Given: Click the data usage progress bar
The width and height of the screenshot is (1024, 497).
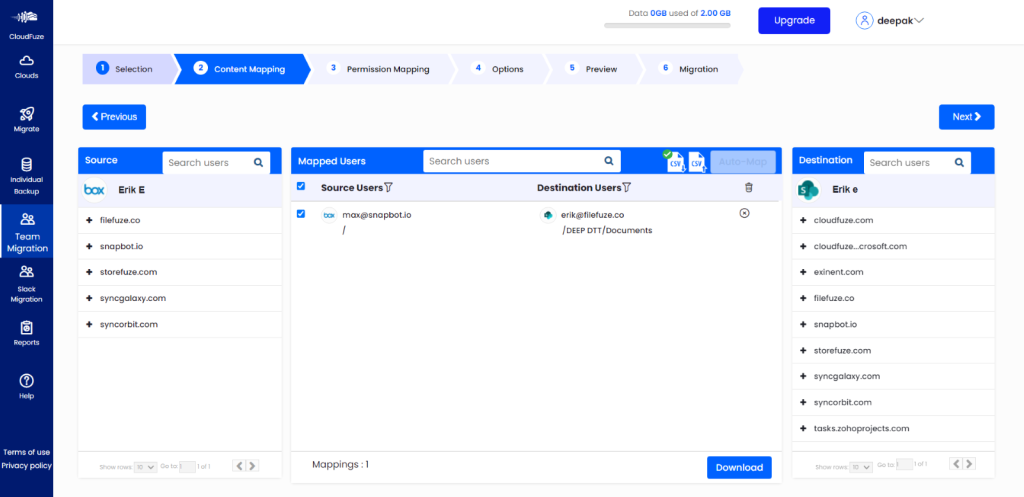Looking at the screenshot, I should point(667,25).
